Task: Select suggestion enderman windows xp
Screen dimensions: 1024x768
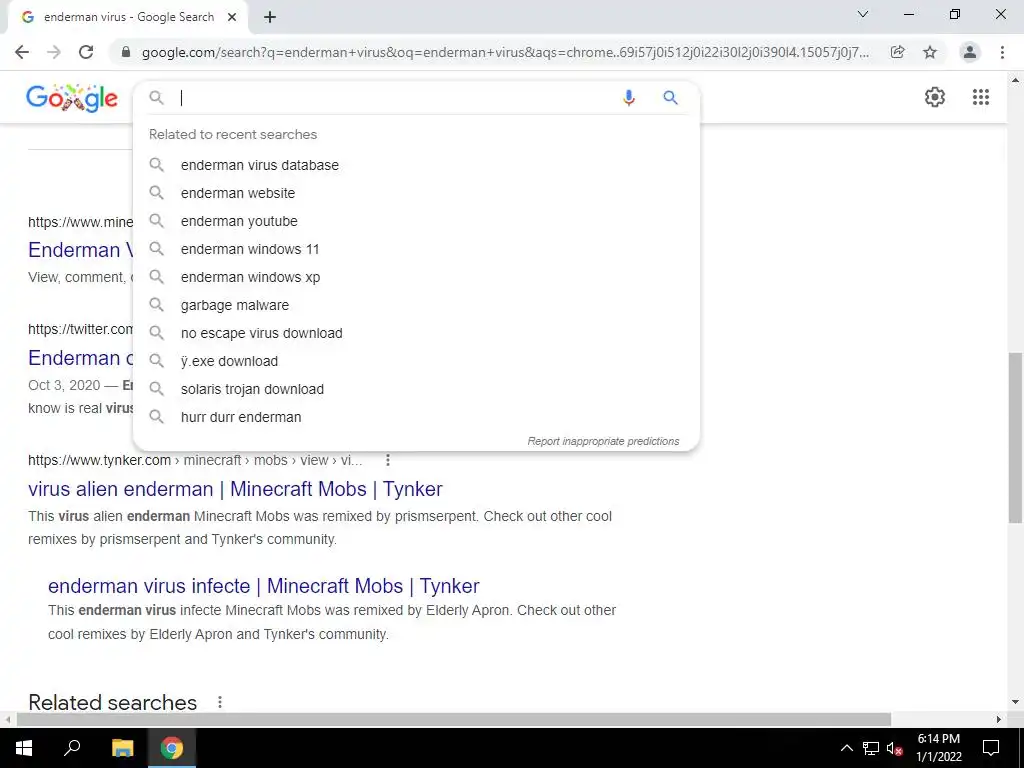Action: click(x=416, y=278)
